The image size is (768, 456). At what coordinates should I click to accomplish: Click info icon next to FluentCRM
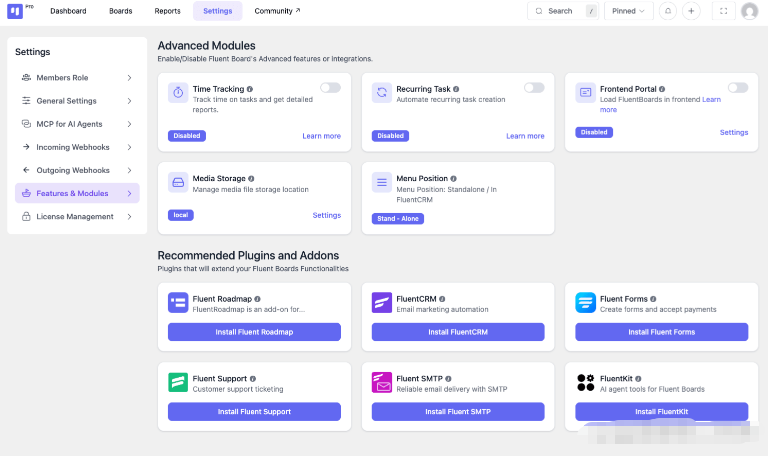(x=442, y=299)
